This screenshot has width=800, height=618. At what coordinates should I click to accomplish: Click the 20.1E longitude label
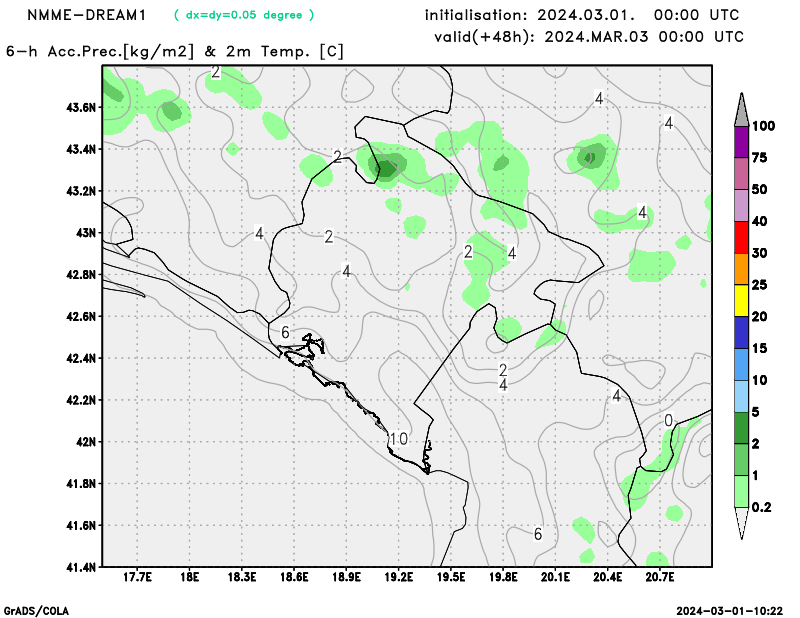click(555, 577)
